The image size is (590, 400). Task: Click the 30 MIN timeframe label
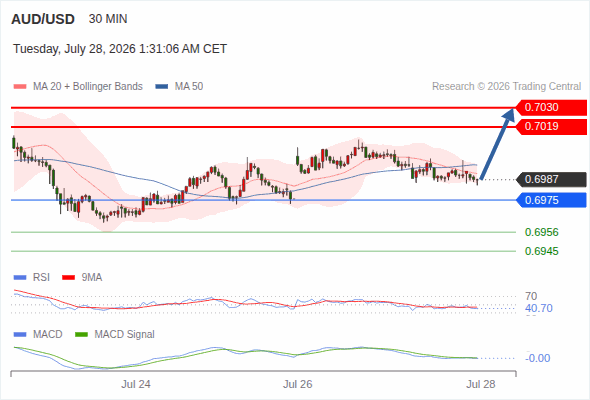point(108,19)
